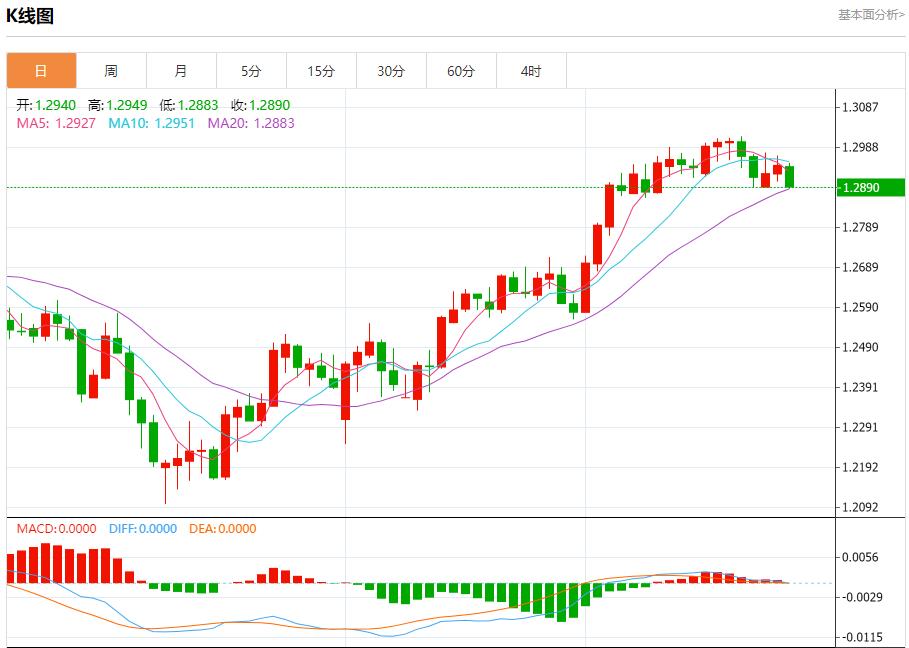
Task: Switch to the 周 weekly tab
Action: point(111,71)
